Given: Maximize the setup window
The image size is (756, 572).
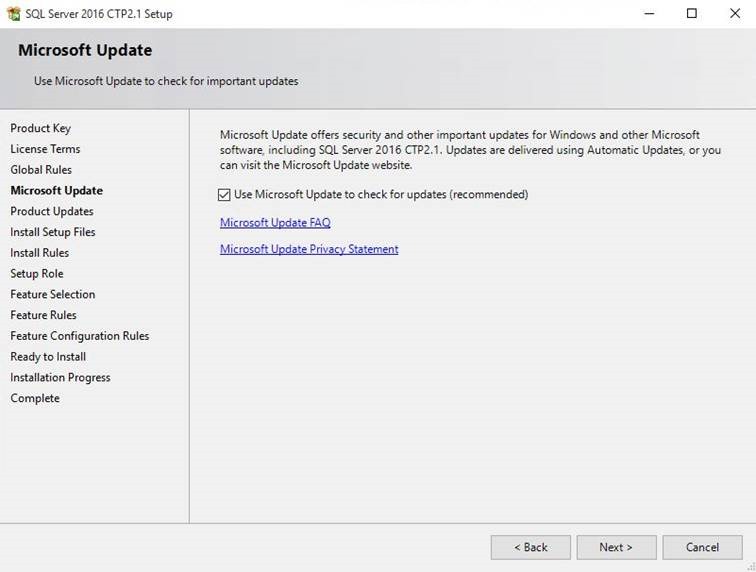Looking at the screenshot, I should click(x=691, y=14).
